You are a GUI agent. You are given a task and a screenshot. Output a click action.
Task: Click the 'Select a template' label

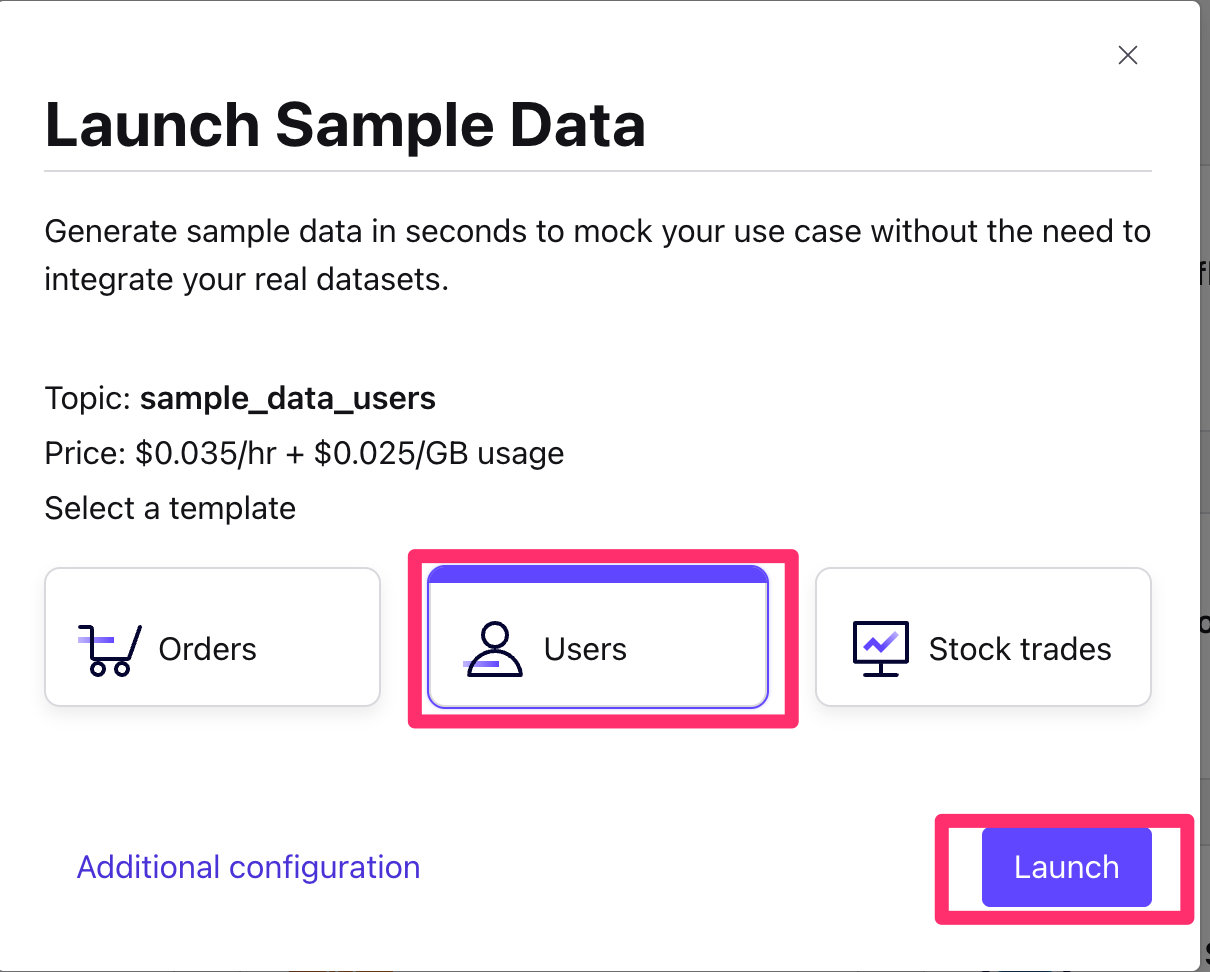coord(170,509)
